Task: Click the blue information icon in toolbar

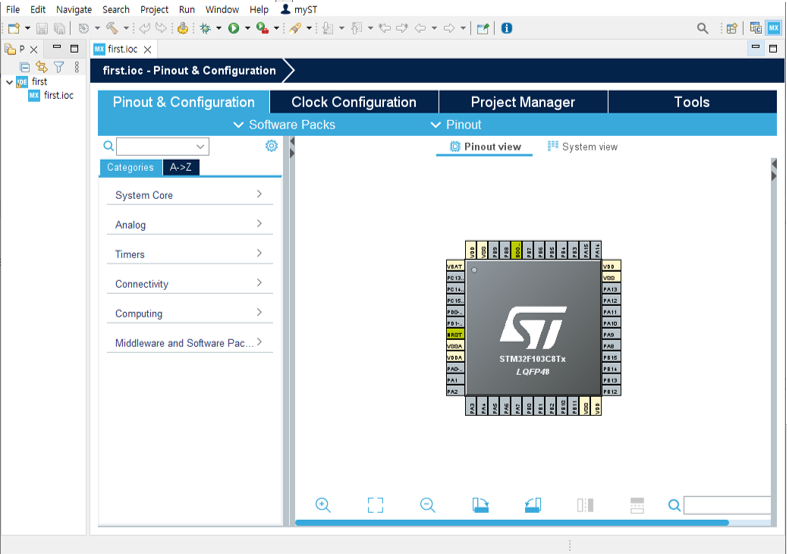Action: [507, 28]
